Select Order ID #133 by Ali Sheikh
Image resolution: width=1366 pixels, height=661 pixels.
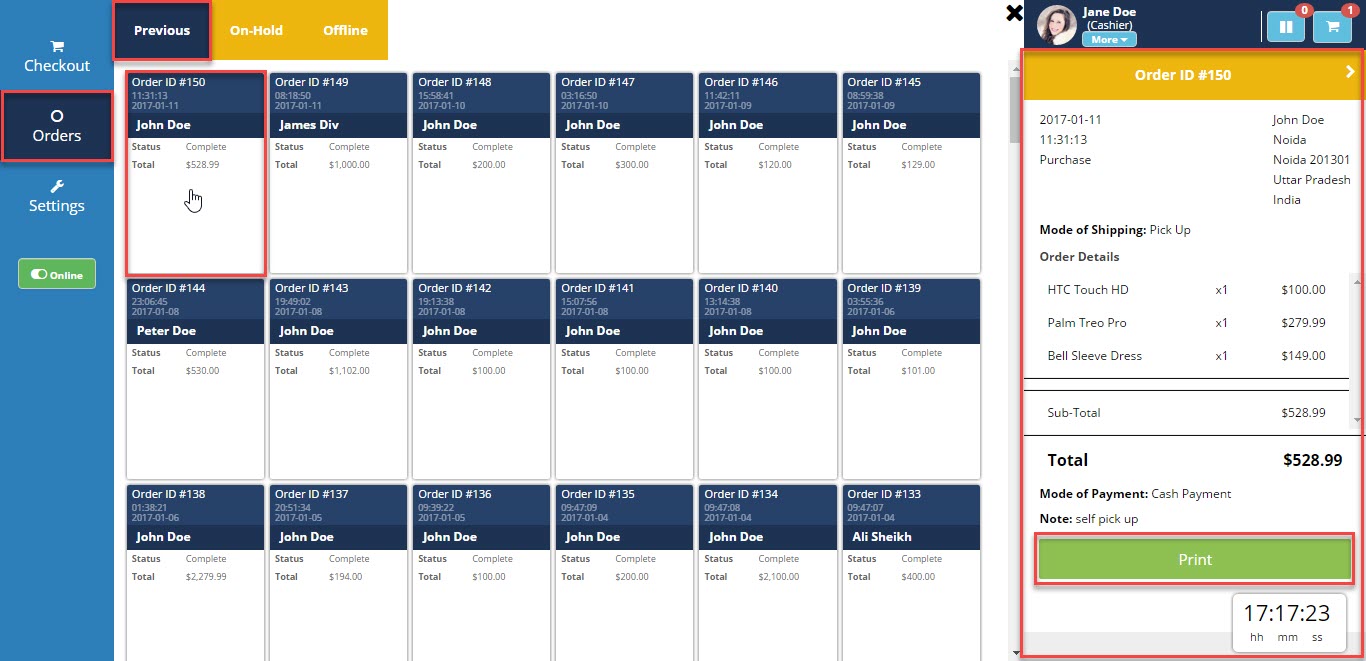tap(911, 584)
